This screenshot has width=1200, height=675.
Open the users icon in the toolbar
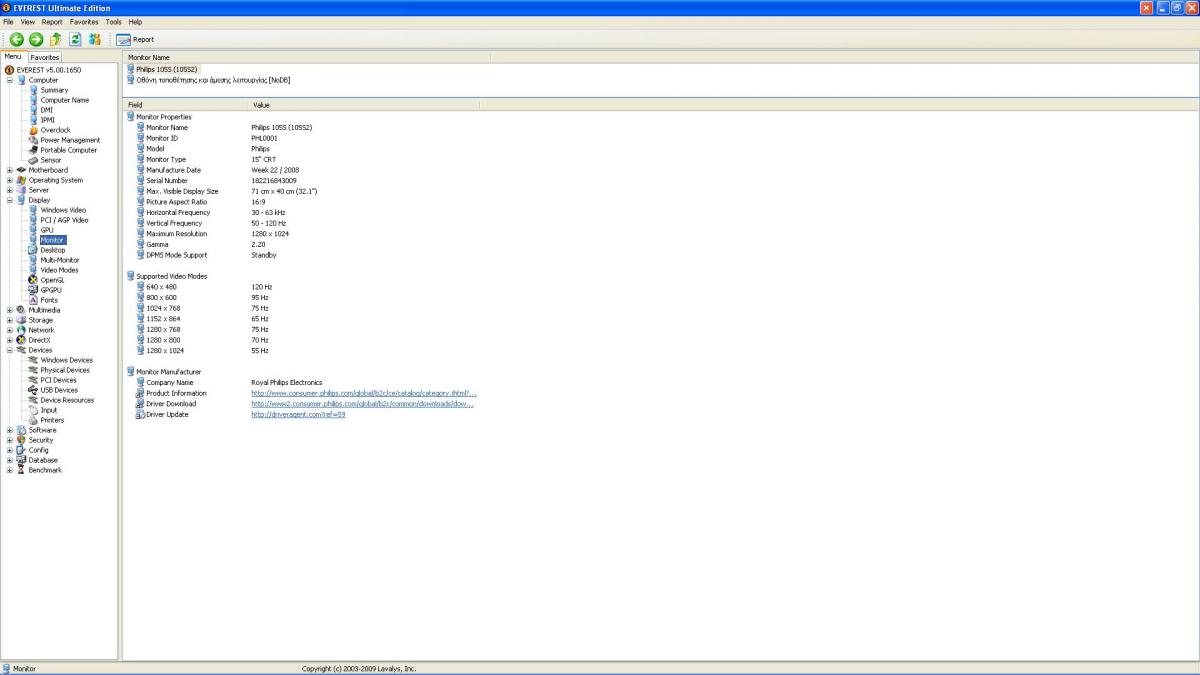point(95,39)
